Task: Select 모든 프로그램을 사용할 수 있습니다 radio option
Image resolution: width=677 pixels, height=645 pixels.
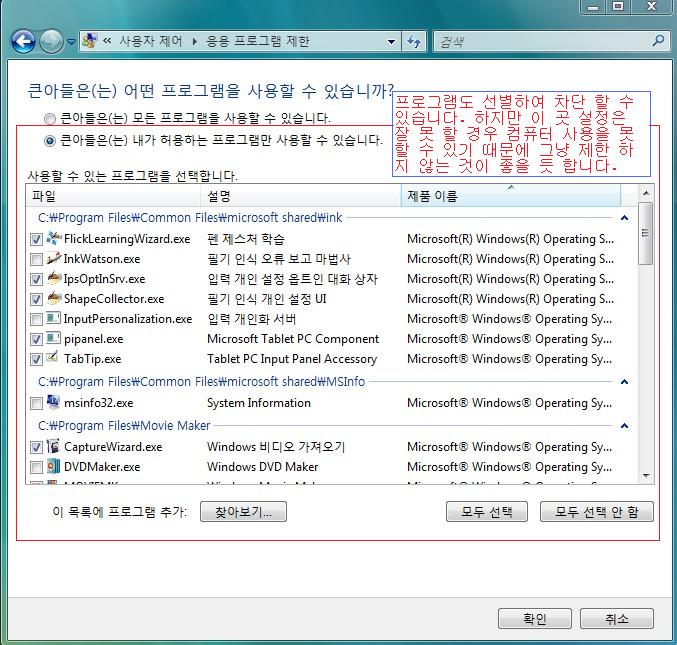Action: pos(50,118)
